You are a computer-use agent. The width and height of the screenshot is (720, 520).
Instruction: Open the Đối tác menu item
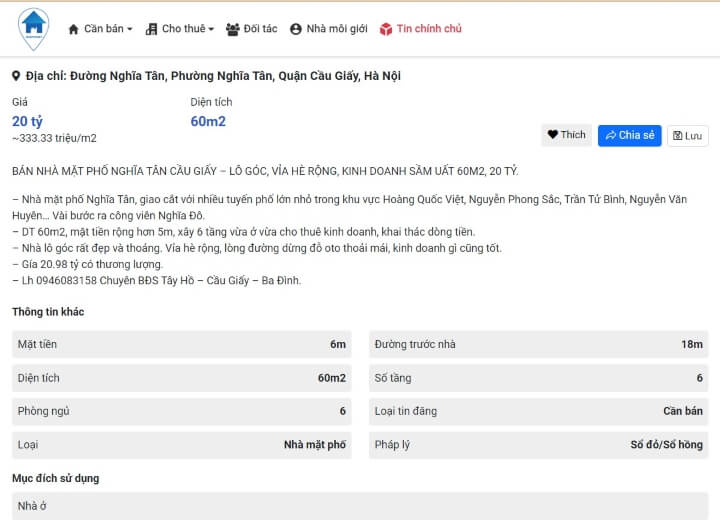(x=260, y=29)
